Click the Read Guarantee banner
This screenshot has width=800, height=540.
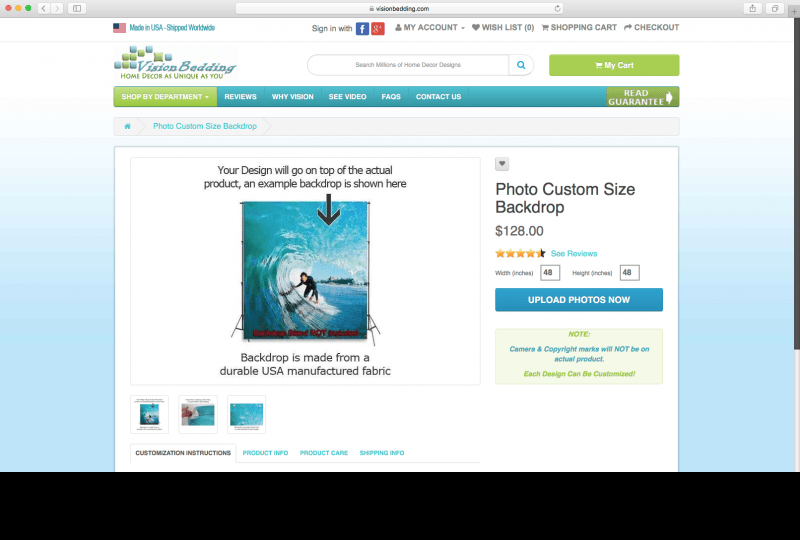[642, 97]
